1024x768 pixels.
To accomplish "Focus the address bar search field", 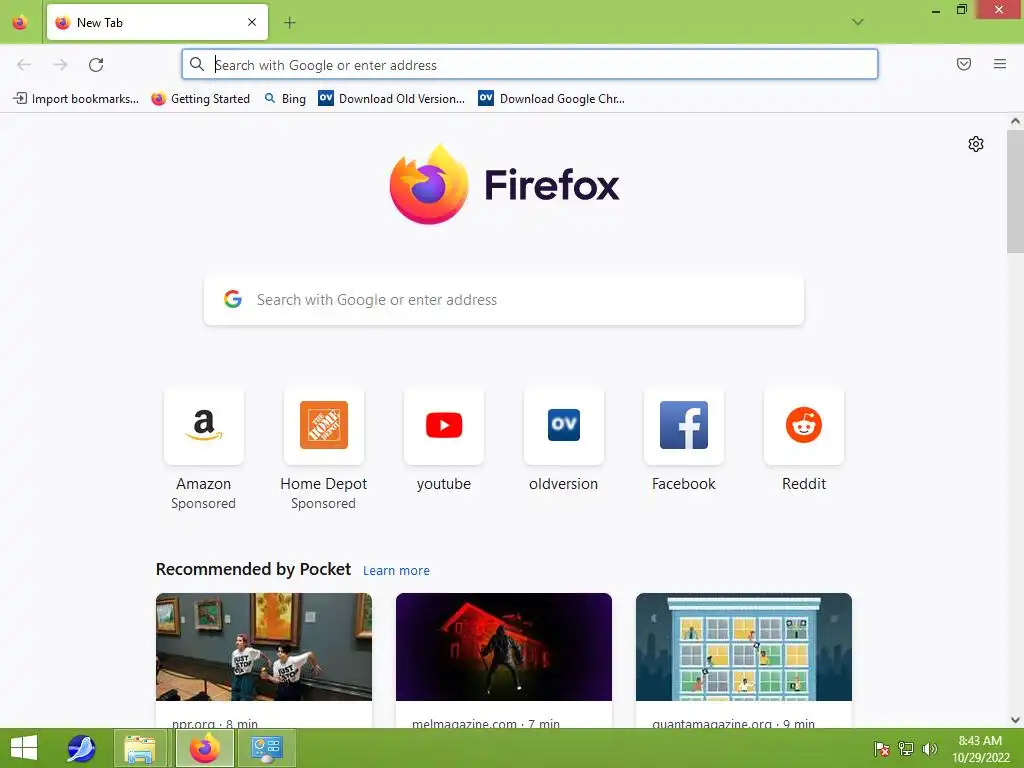I will click(530, 65).
